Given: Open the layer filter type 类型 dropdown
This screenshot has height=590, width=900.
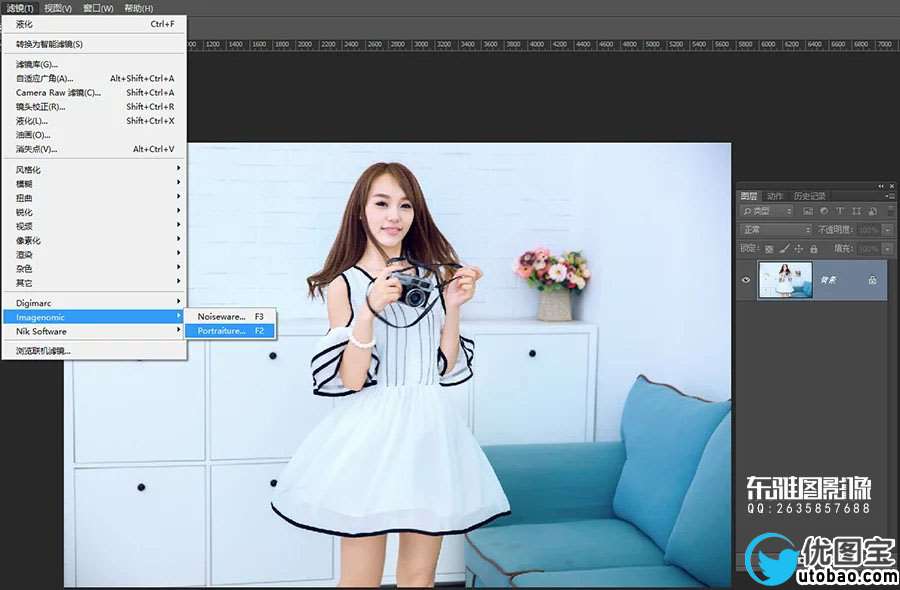Looking at the screenshot, I should 766,211.
